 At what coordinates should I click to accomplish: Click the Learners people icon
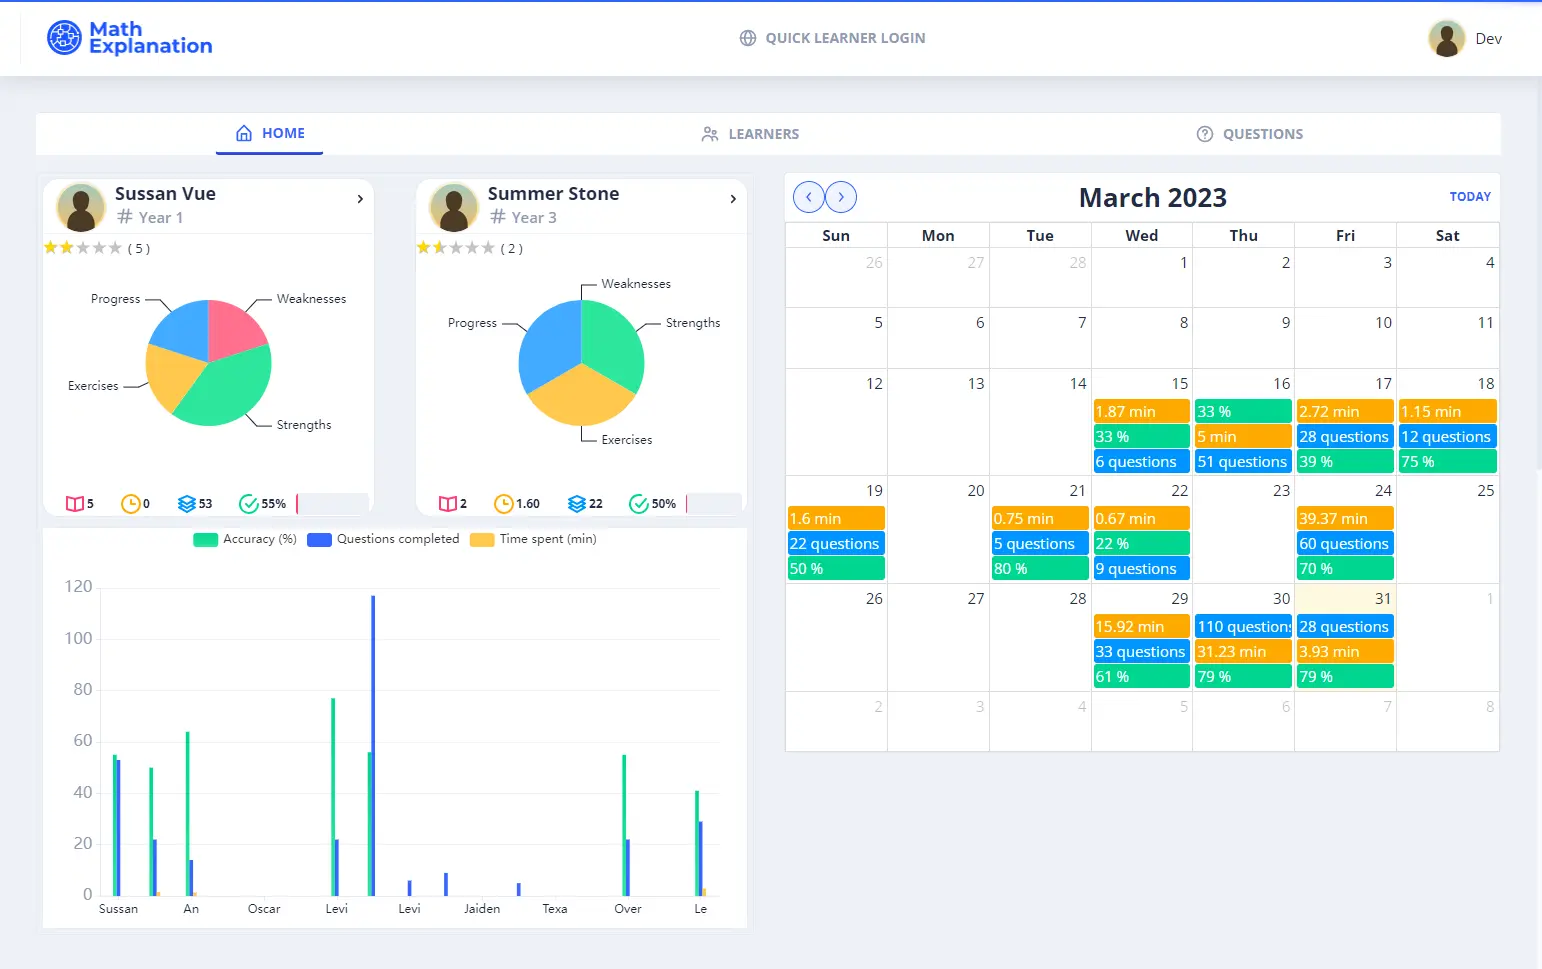710,133
